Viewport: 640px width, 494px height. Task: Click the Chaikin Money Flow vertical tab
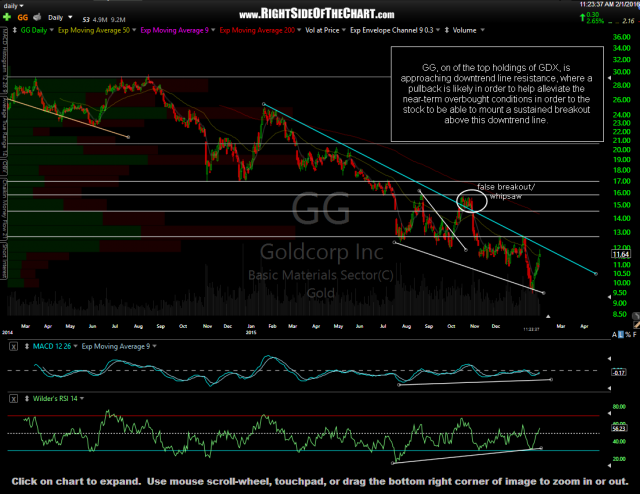point(4,209)
